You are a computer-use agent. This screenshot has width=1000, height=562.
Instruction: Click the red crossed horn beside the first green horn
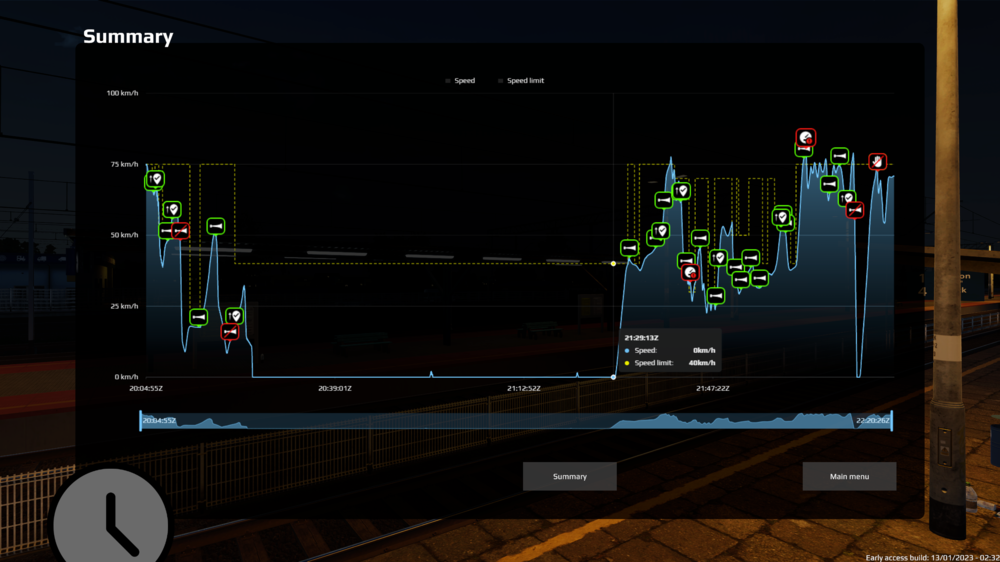click(x=180, y=230)
